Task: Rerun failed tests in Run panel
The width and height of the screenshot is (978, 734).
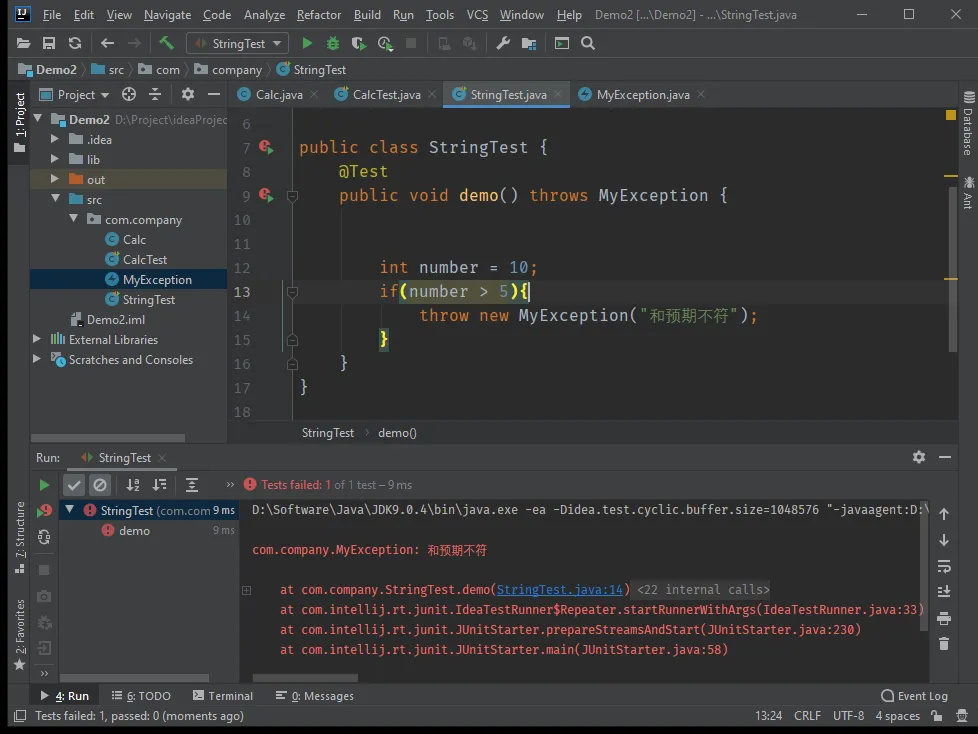Action: [44, 511]
